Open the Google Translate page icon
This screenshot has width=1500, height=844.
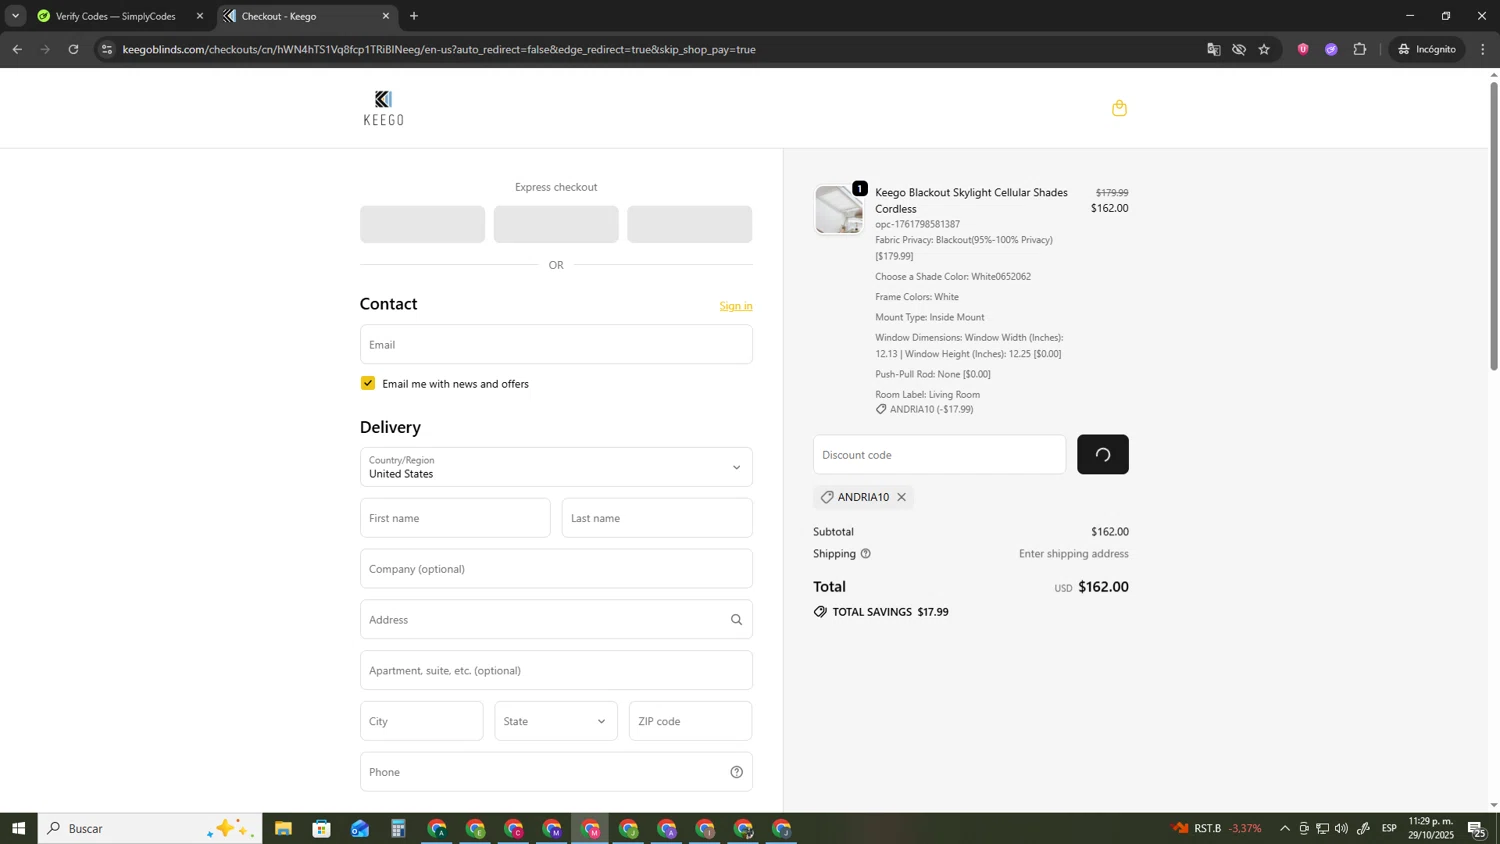(x=1213, y=49)
